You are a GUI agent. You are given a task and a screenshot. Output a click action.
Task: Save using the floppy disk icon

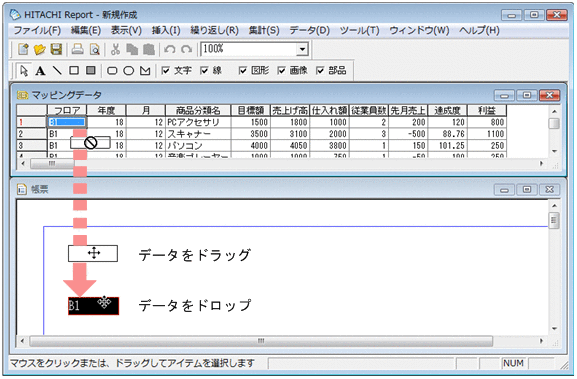56,49
